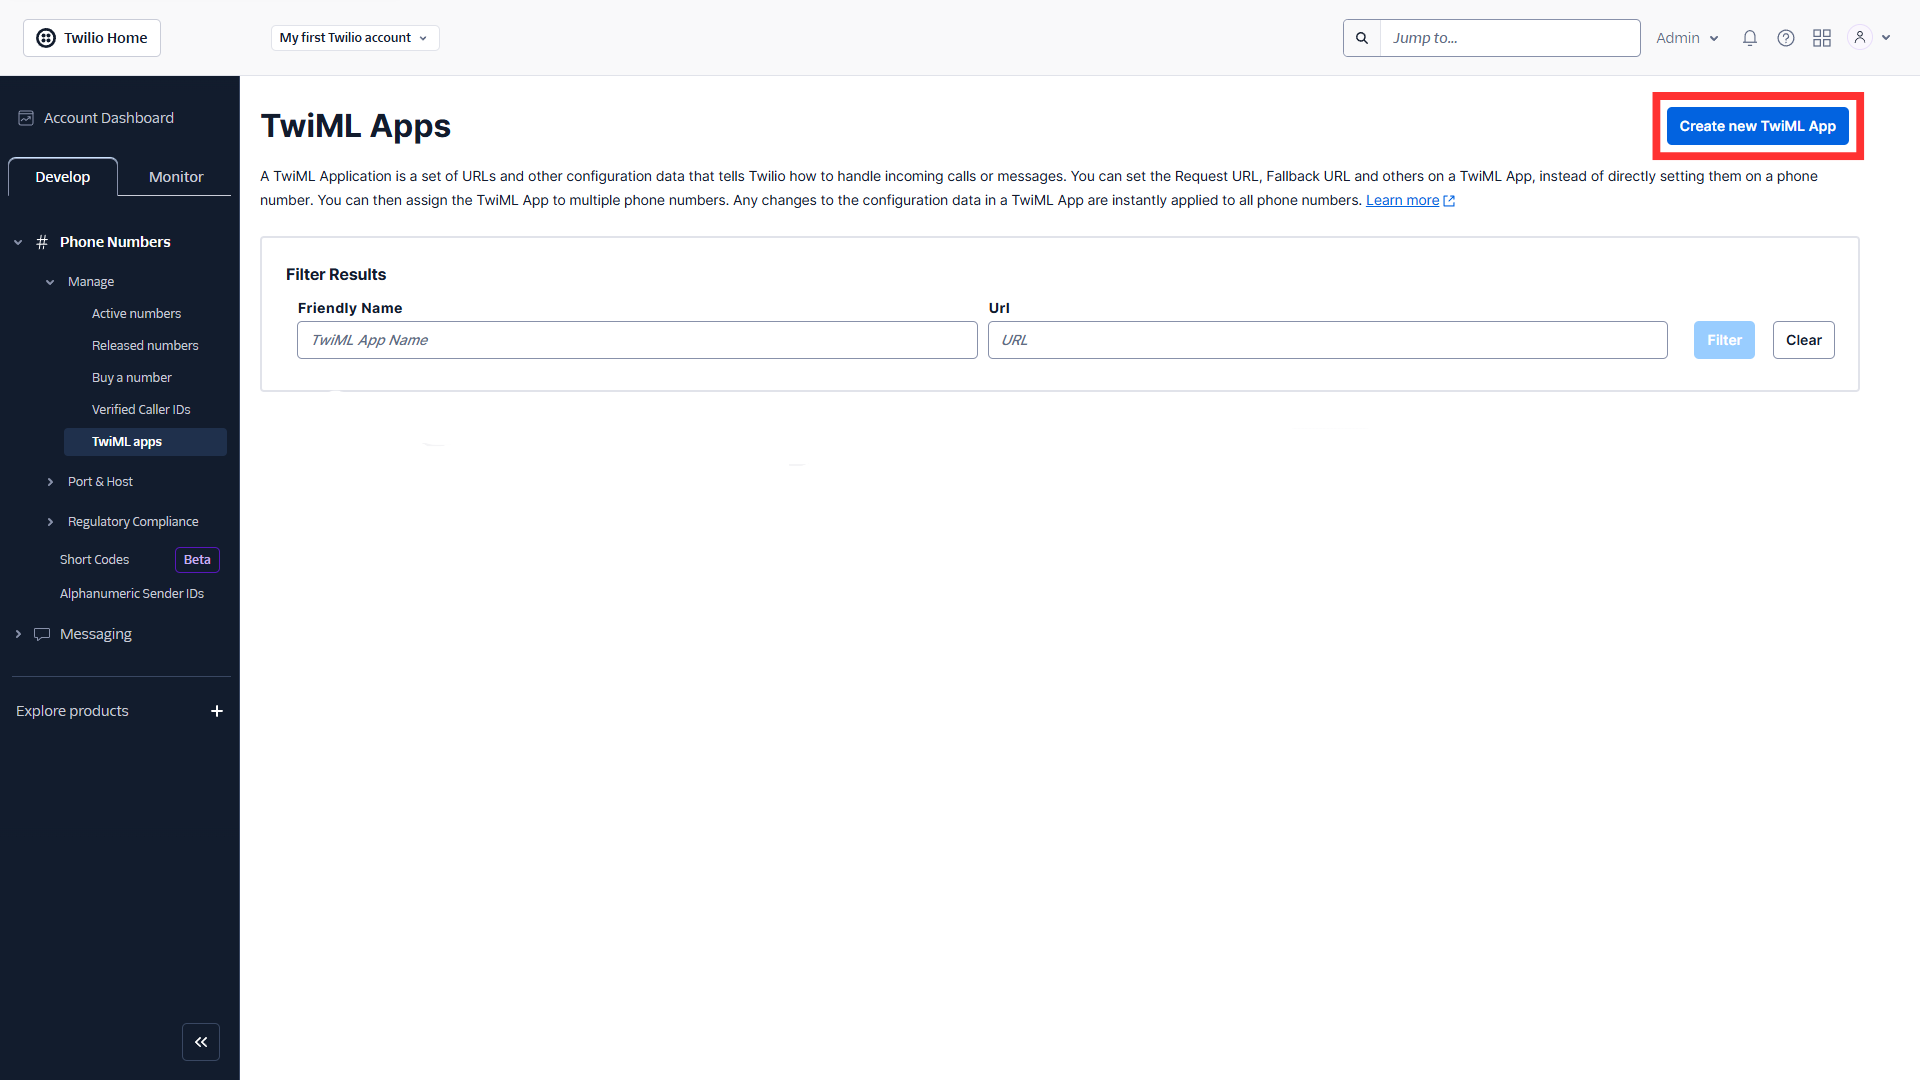Viewport: 1920px width, 1080px height.
Task: Click the hash icon beside Phone Numbers
Action: coord(42,241)
